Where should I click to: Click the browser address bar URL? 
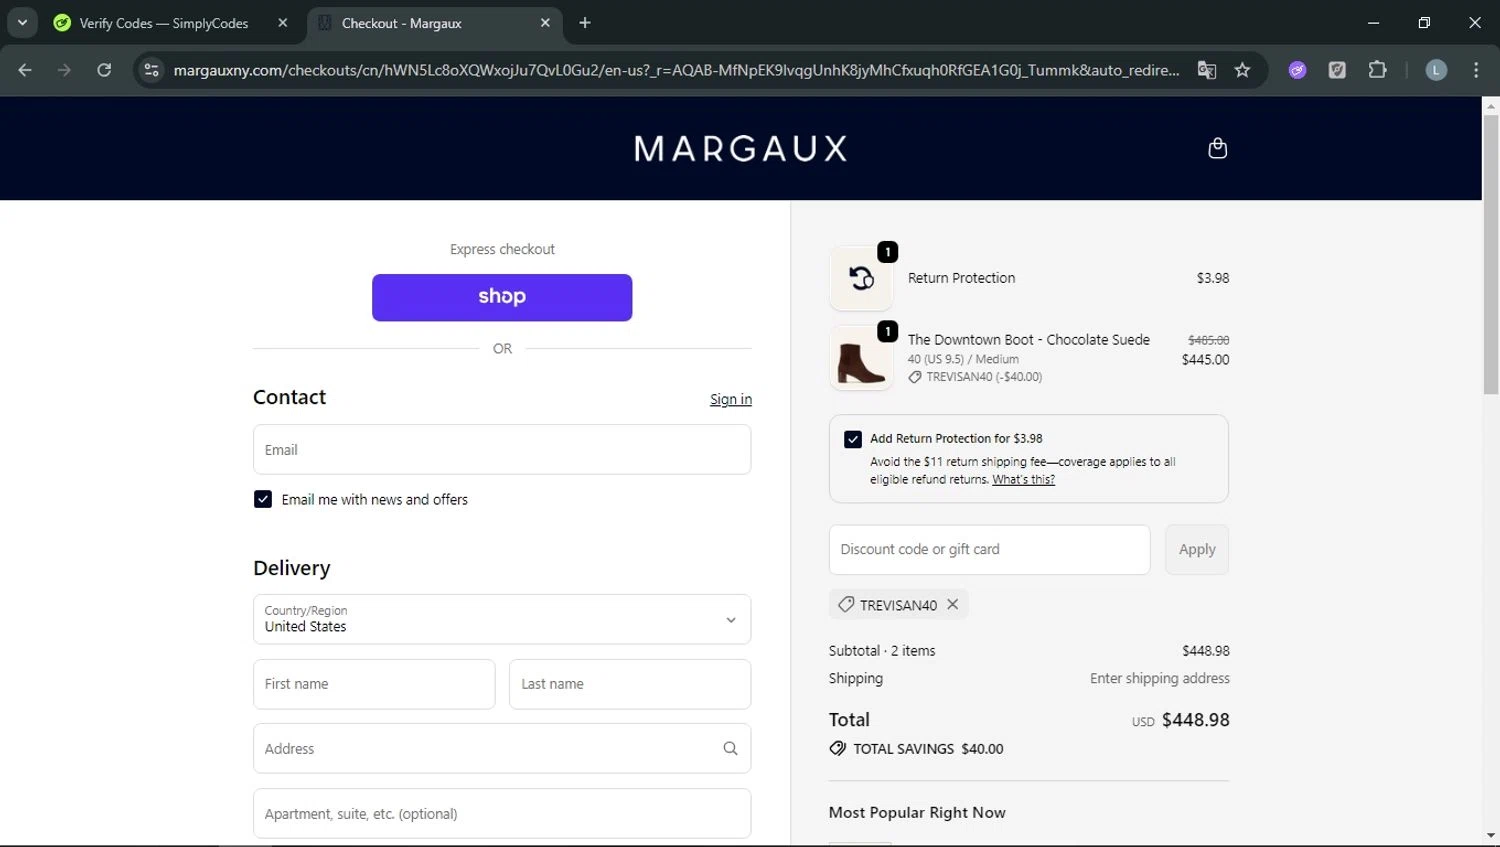[x=676, y=70]
